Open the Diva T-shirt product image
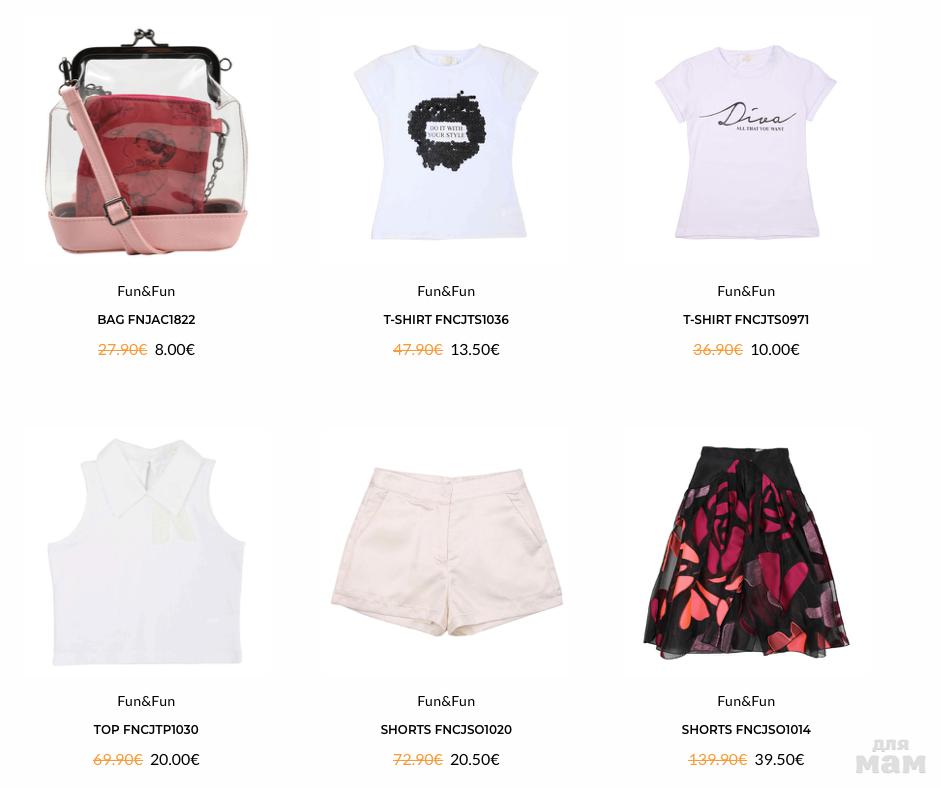This screenshot has height=788, width=941. pyautogui.click(x=746, y=142)
